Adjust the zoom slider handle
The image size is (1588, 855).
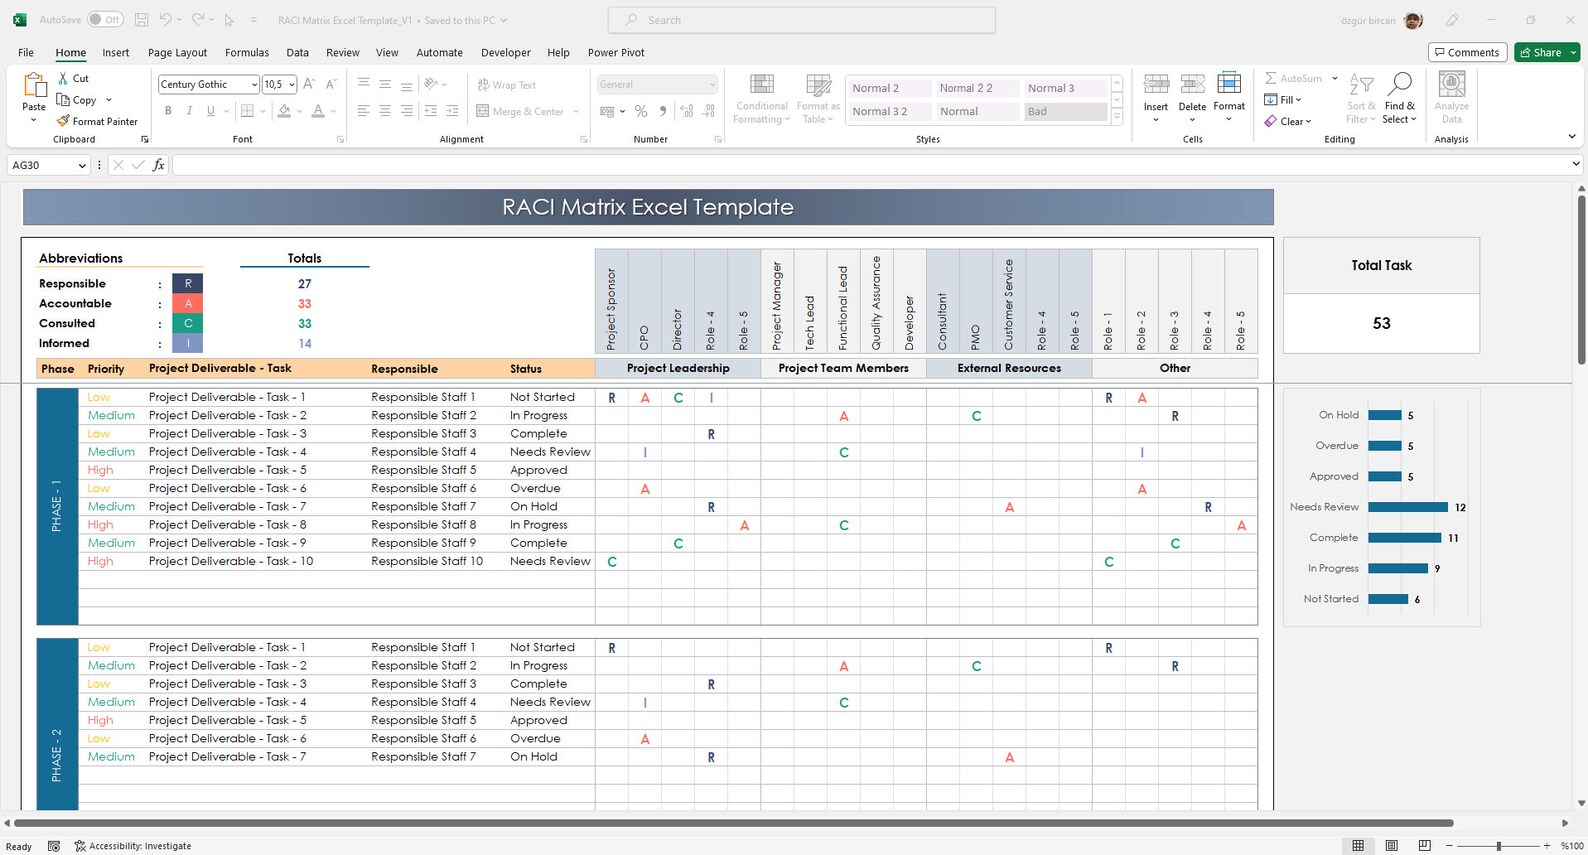click(1498, 846)
